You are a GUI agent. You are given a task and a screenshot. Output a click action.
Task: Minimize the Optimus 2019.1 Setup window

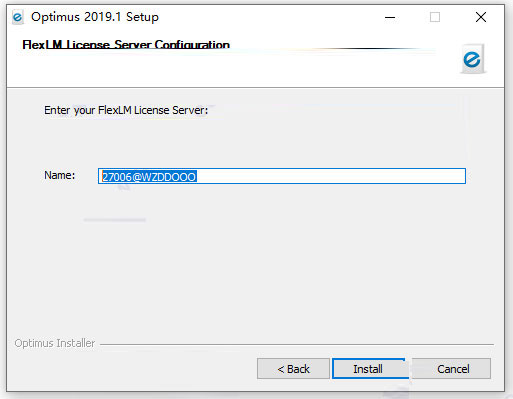pos(390,17)
